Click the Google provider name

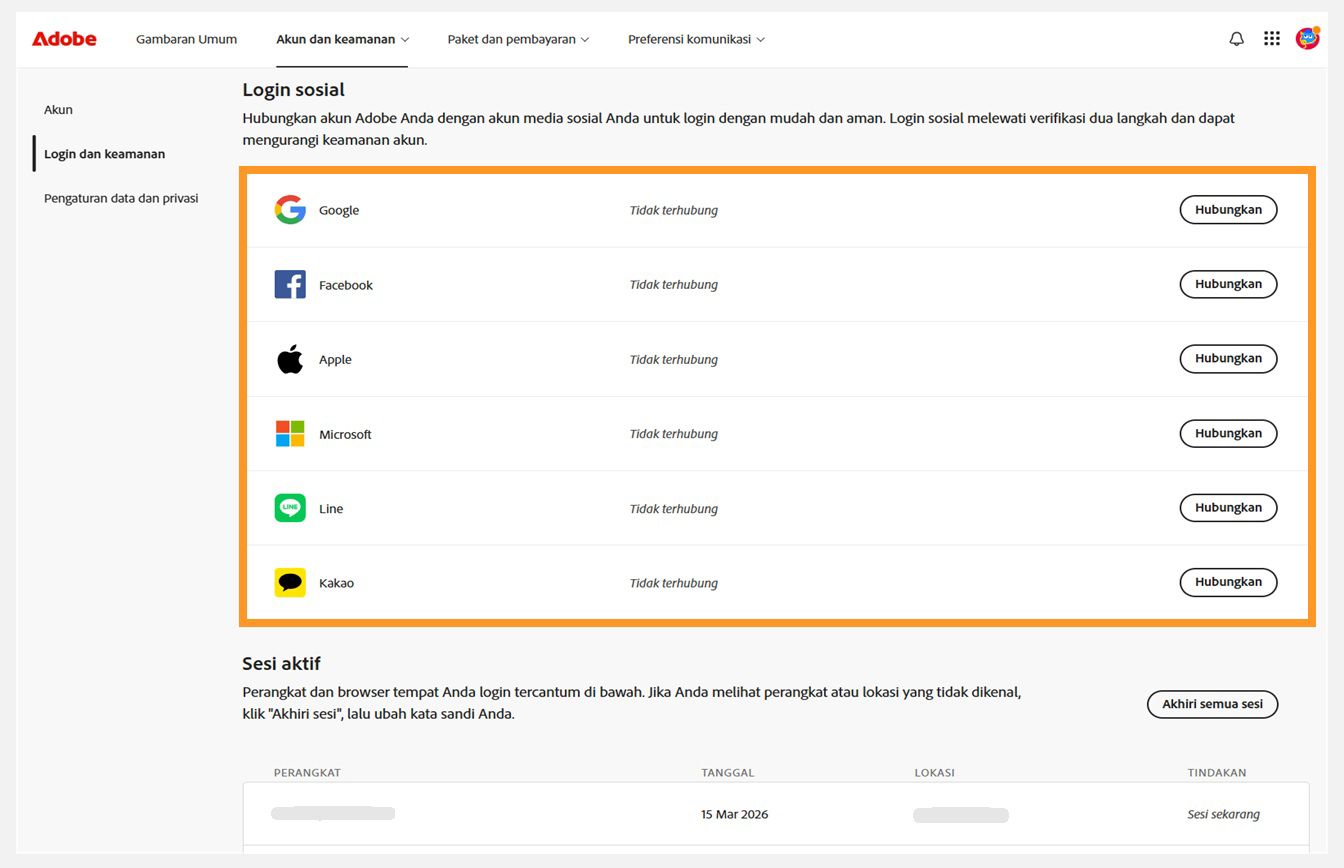(x=339, y=210)
